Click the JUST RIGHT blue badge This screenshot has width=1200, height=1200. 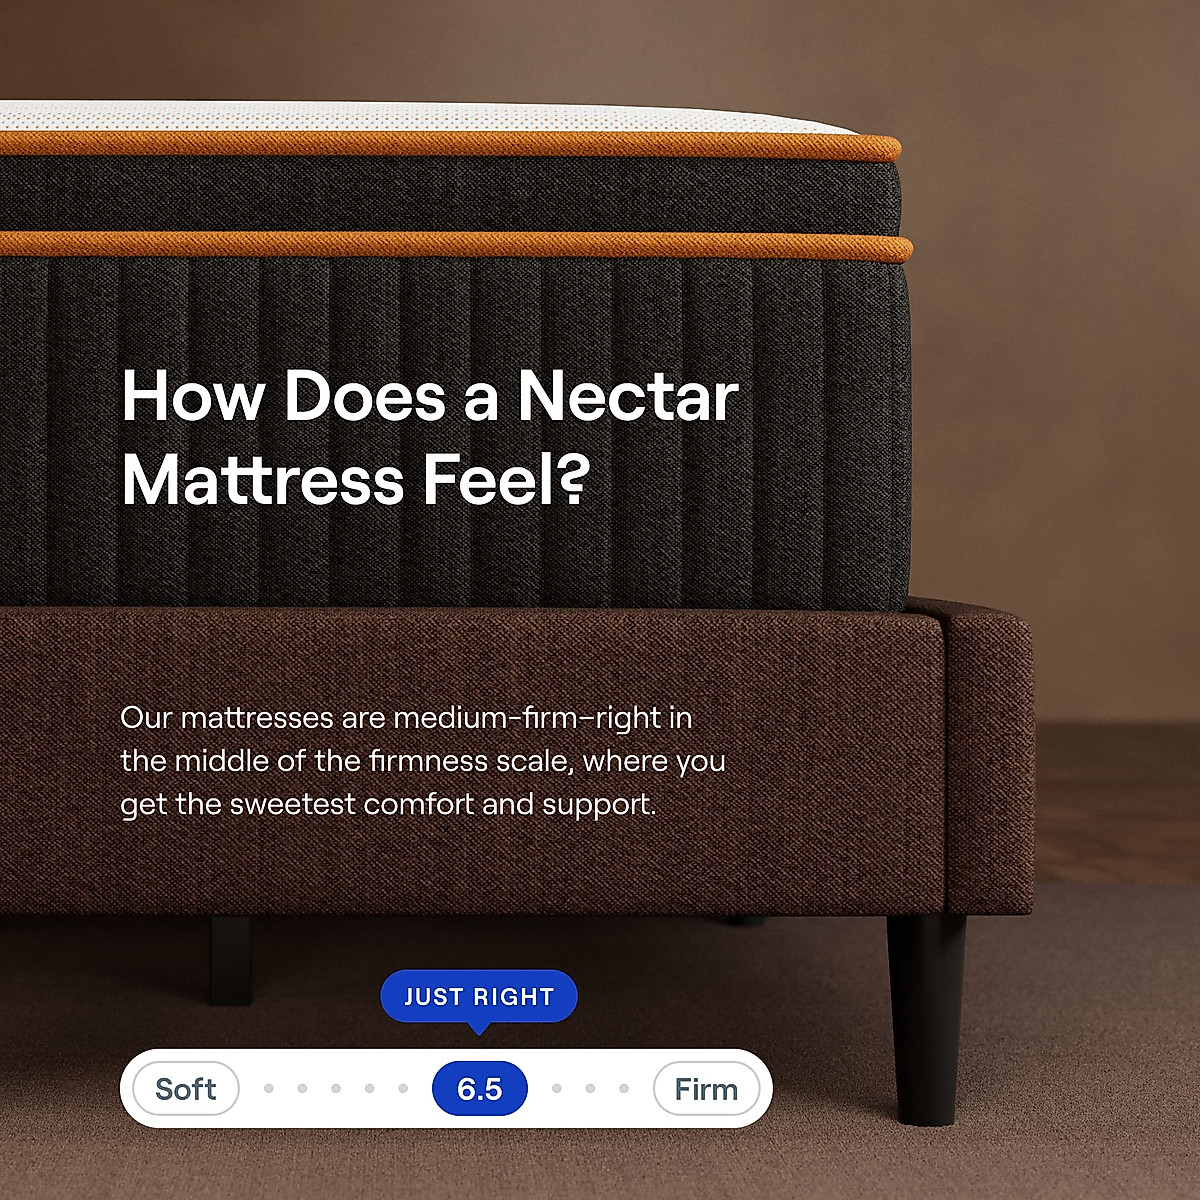coord(479,996)
